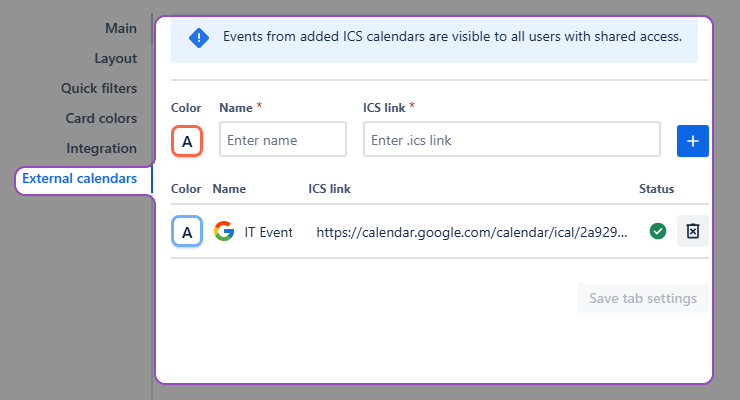The height and width of the screenshot is (400, 740).
Task: Open the Layout tab
Action: pos(115,58)
